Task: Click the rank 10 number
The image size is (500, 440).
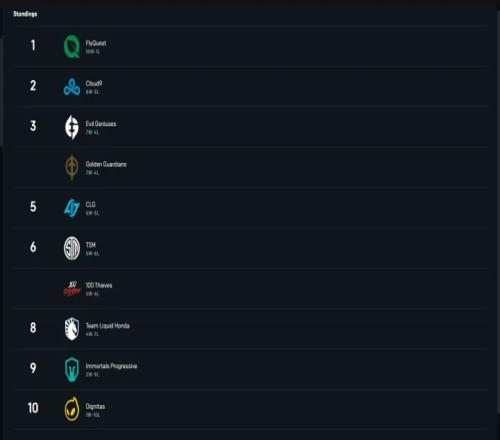Action: tap(33, 408)
